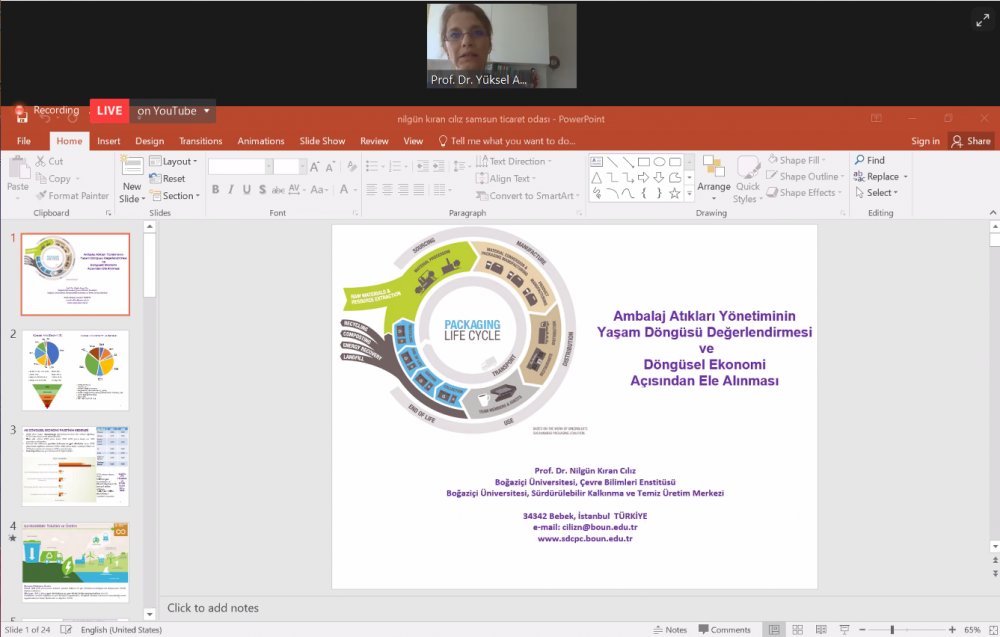Fit slide to current window icon
This screenshot has width=1000, height=637.
(x=993, y=630)
